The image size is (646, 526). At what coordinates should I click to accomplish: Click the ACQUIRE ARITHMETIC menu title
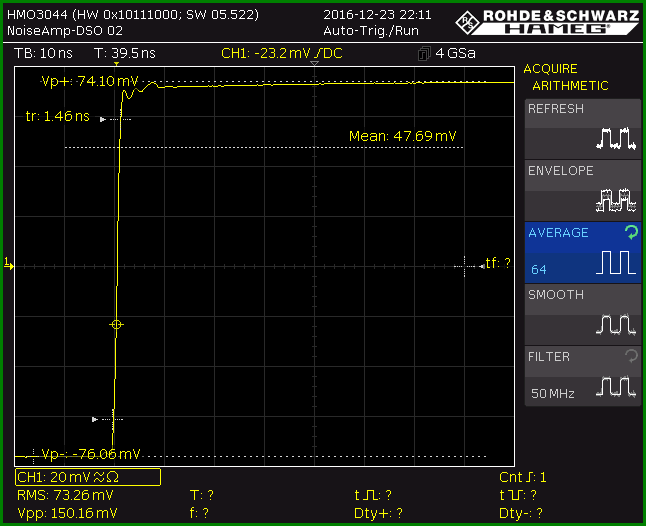tap(566, 77)
